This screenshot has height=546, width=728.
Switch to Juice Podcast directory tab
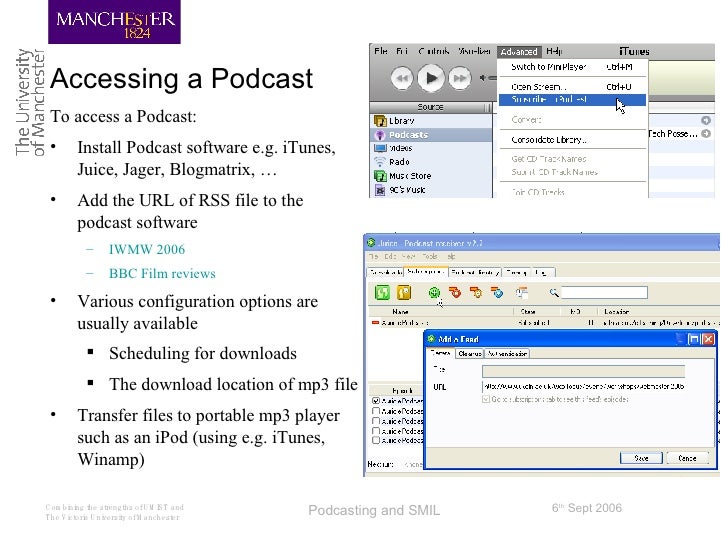[474, 273]
